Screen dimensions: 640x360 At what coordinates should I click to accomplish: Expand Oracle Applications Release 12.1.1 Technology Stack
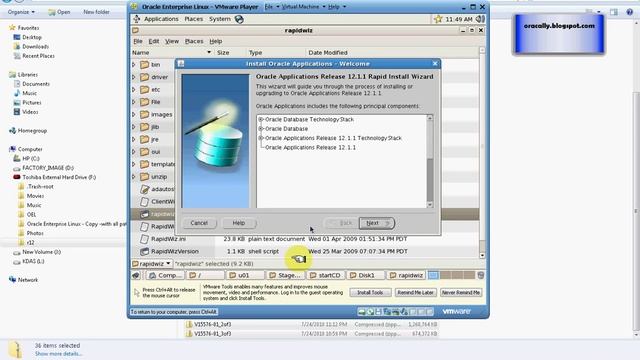(261, 138)
